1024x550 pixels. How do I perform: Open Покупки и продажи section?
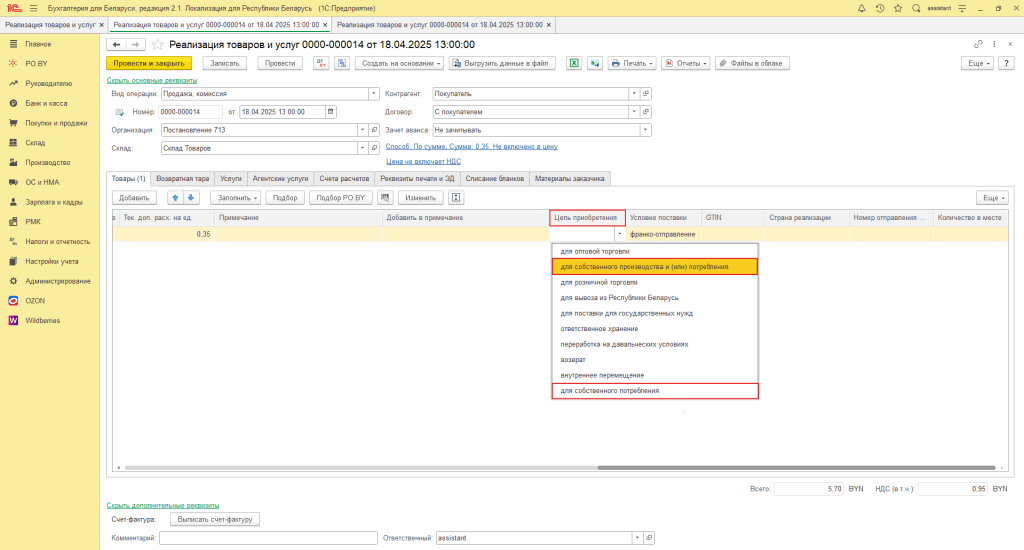click(56, 123)
